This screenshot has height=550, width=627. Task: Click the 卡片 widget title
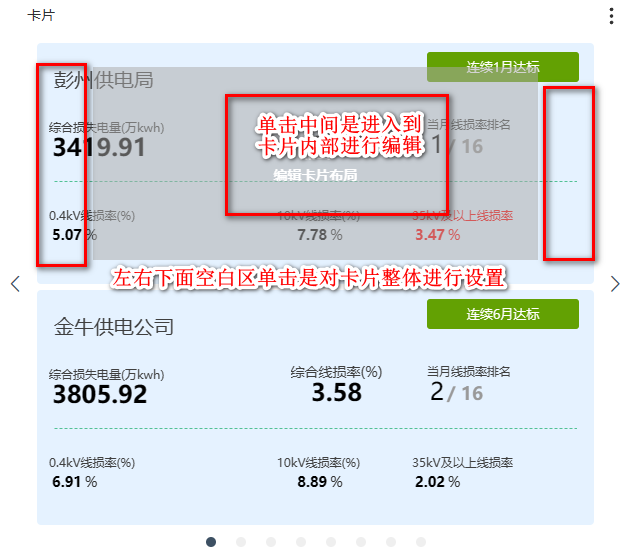tap(41, 16)
